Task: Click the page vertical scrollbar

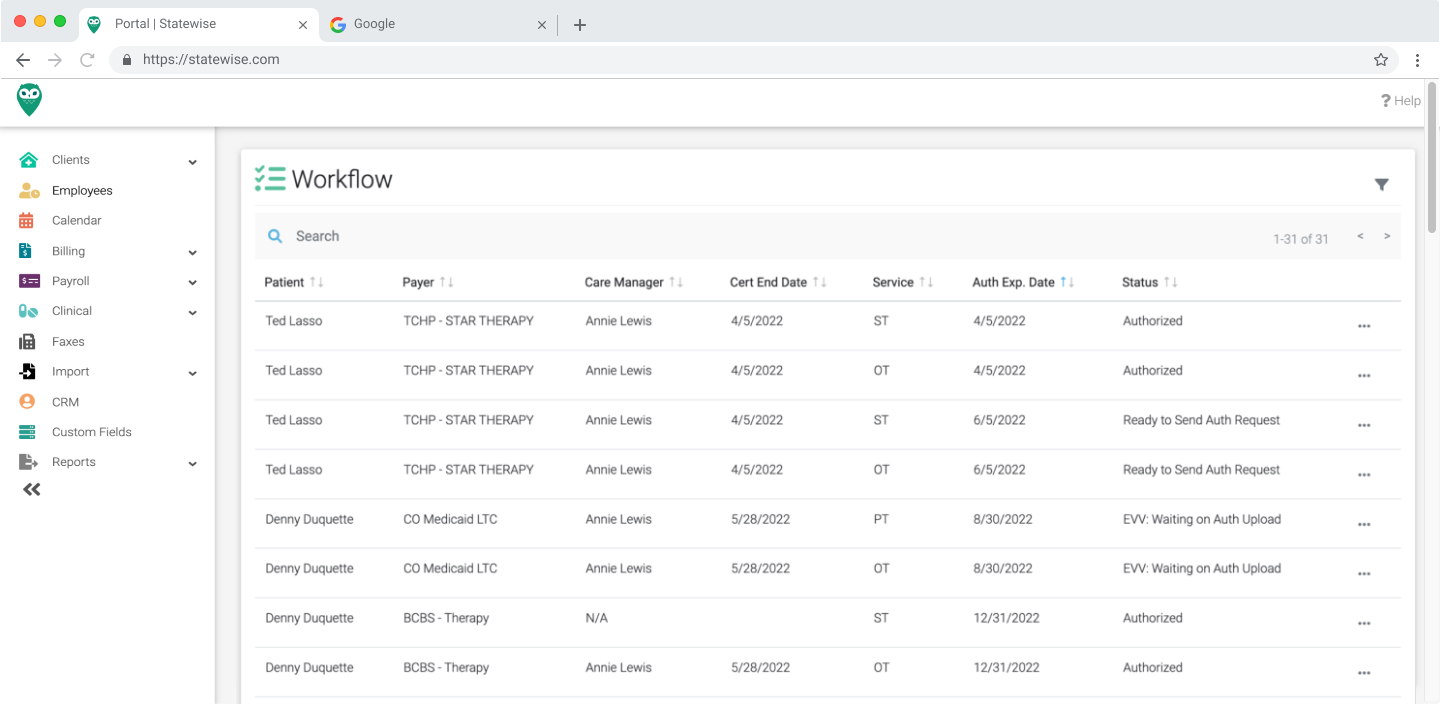Action: (1432, 160)
